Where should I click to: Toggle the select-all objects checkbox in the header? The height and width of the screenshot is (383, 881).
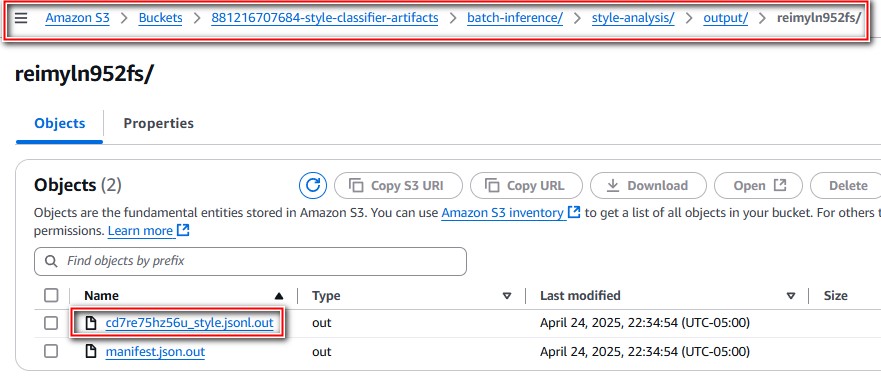[51, 295]
